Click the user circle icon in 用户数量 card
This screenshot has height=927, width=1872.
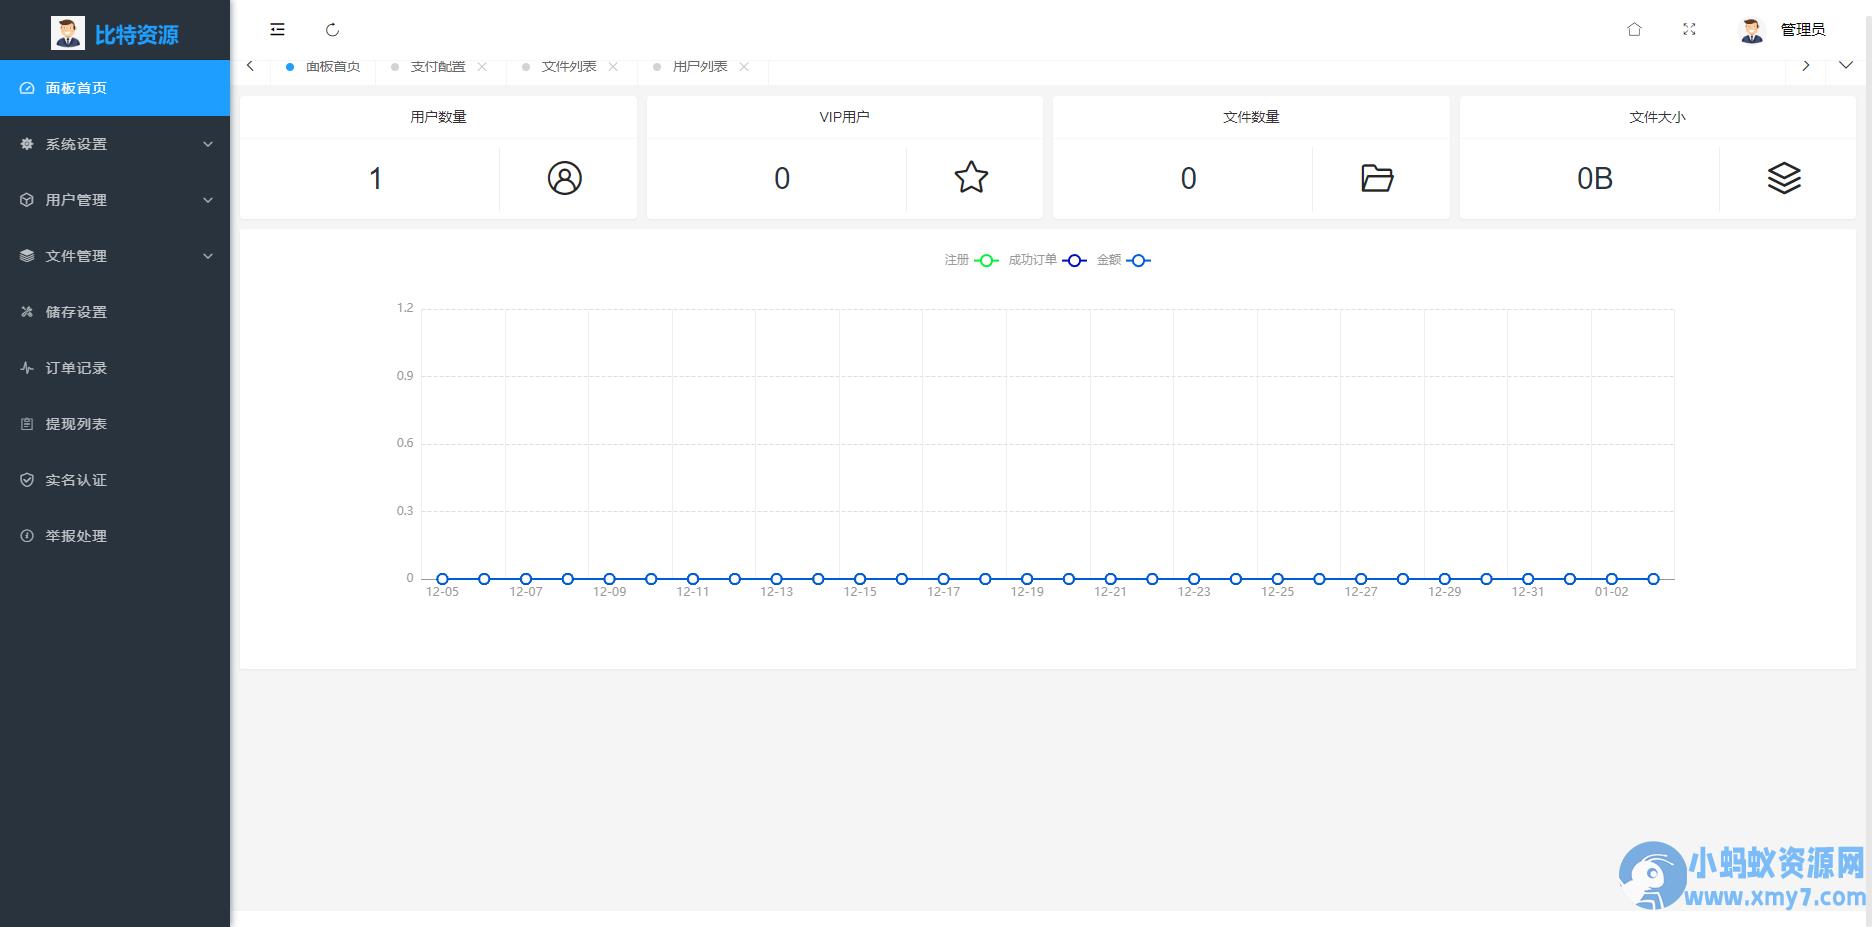click(565, 178)
